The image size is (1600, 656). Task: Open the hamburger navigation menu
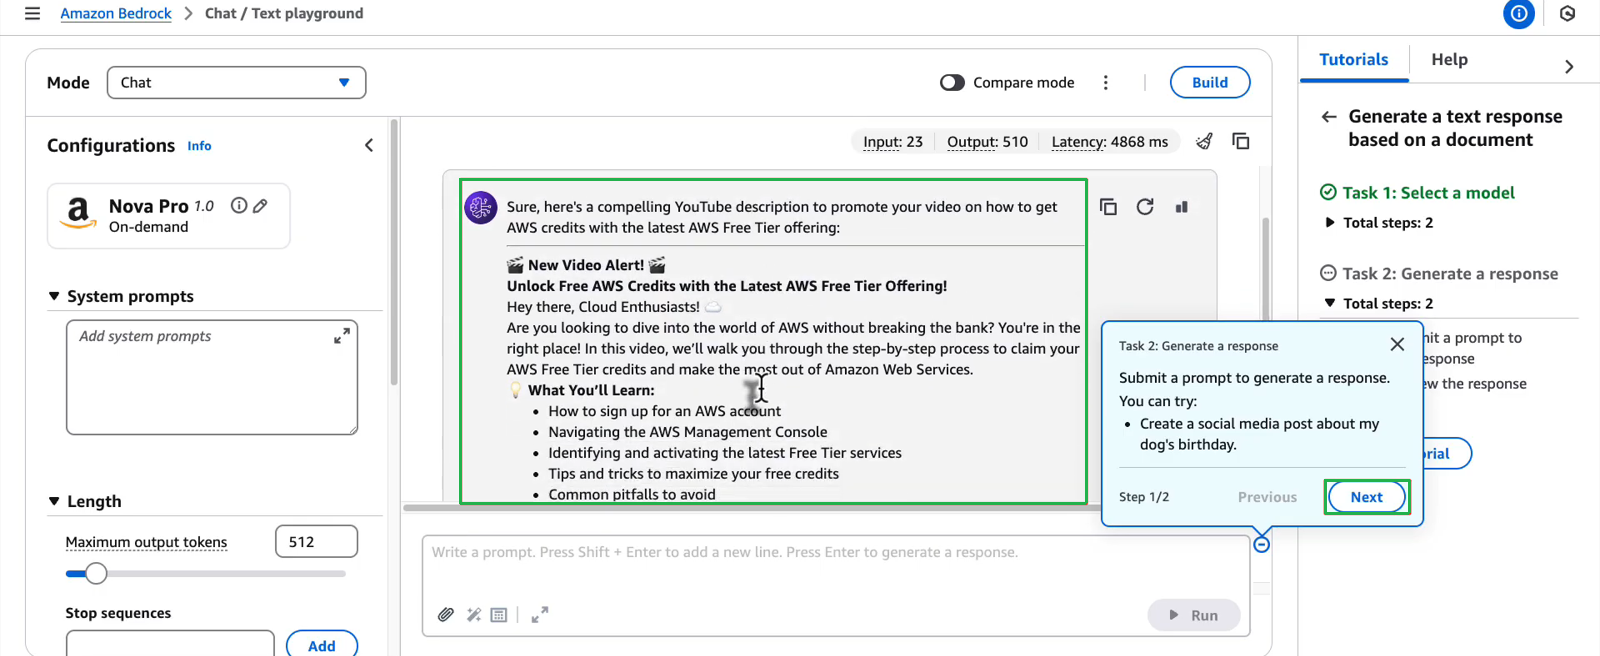[32, 14]
